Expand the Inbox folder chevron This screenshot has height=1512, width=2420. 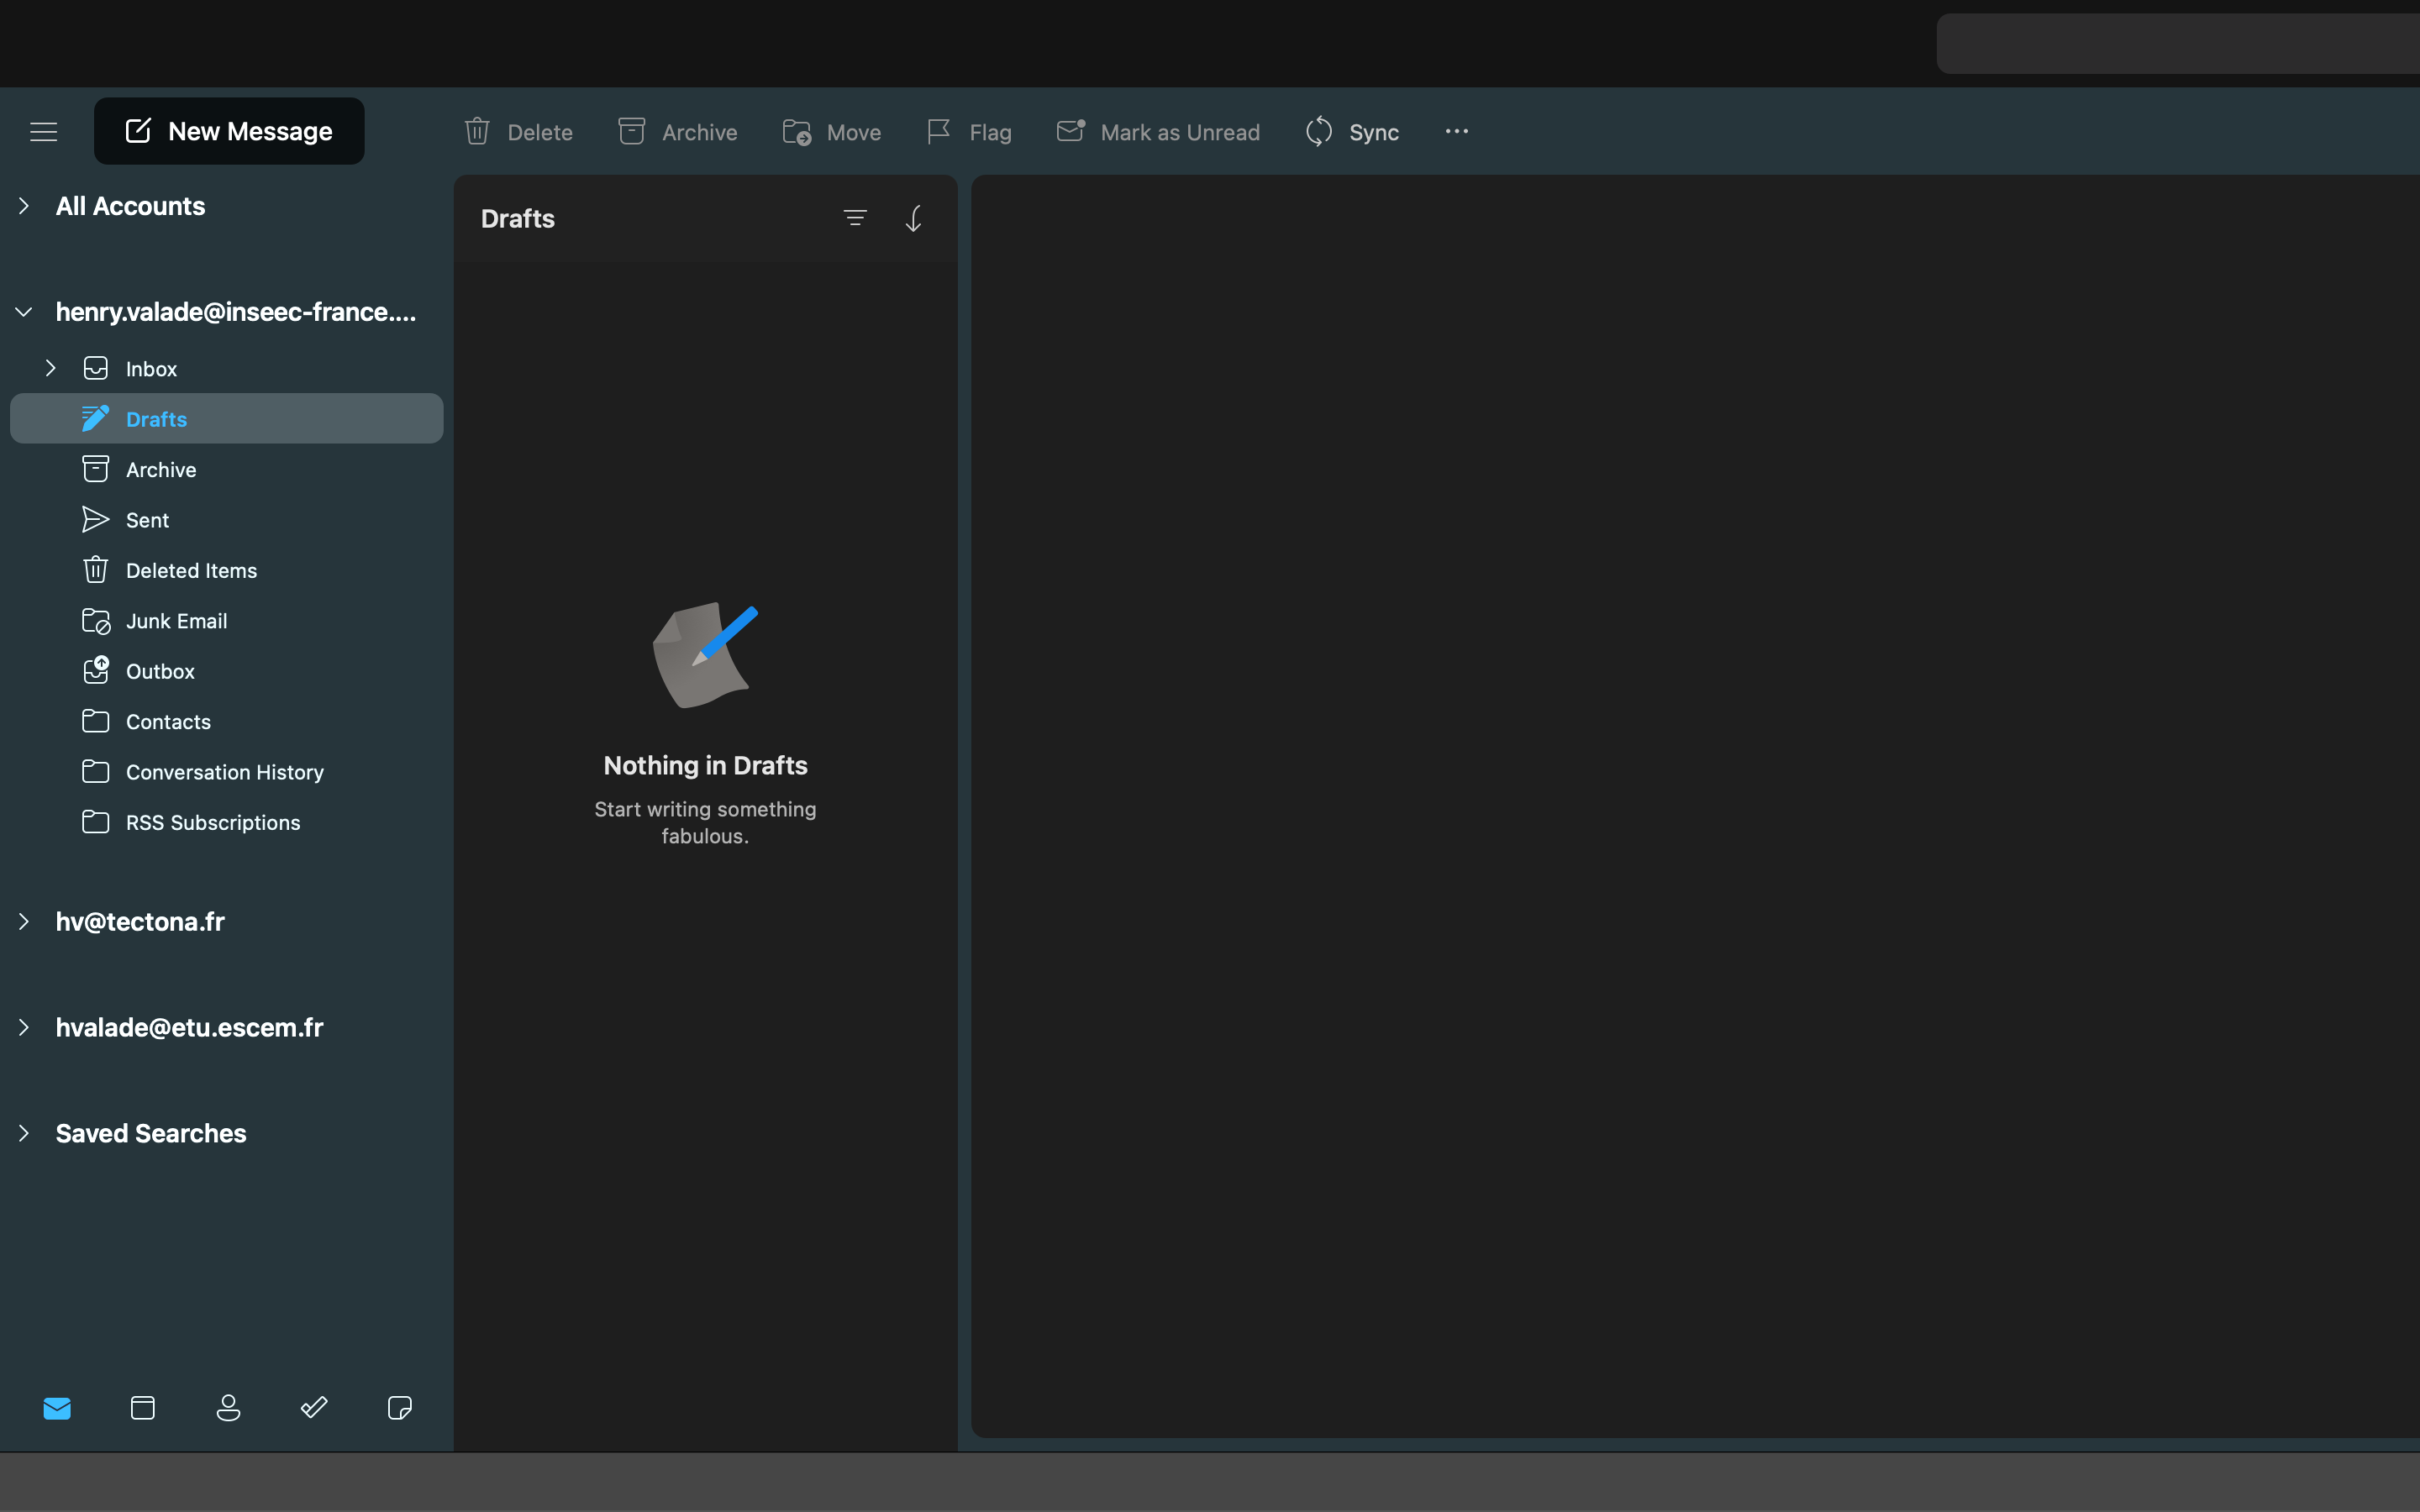coord(51,368)
